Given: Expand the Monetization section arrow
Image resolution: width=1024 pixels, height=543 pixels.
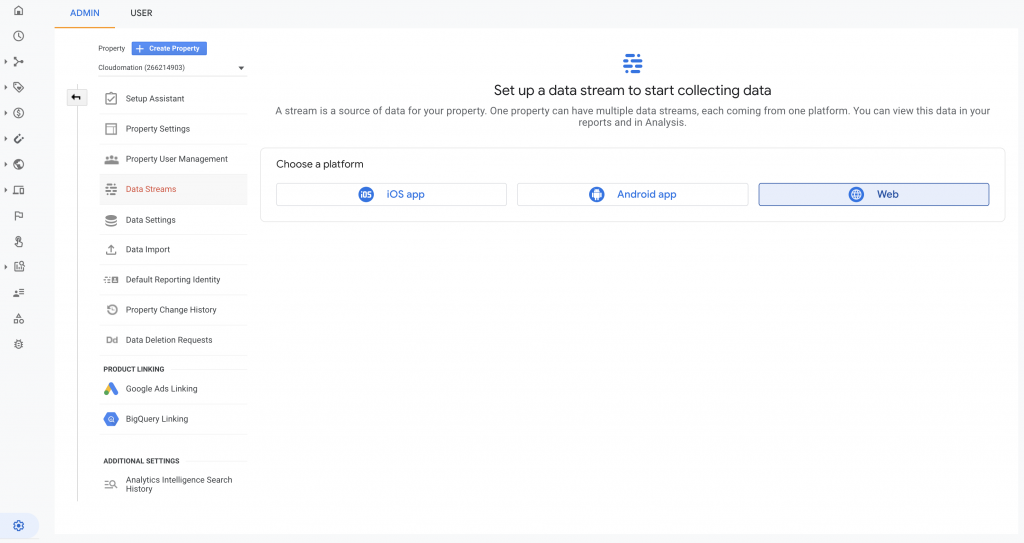Looking at the screenshot, I should pyautogui.click(x=6, y=113).
